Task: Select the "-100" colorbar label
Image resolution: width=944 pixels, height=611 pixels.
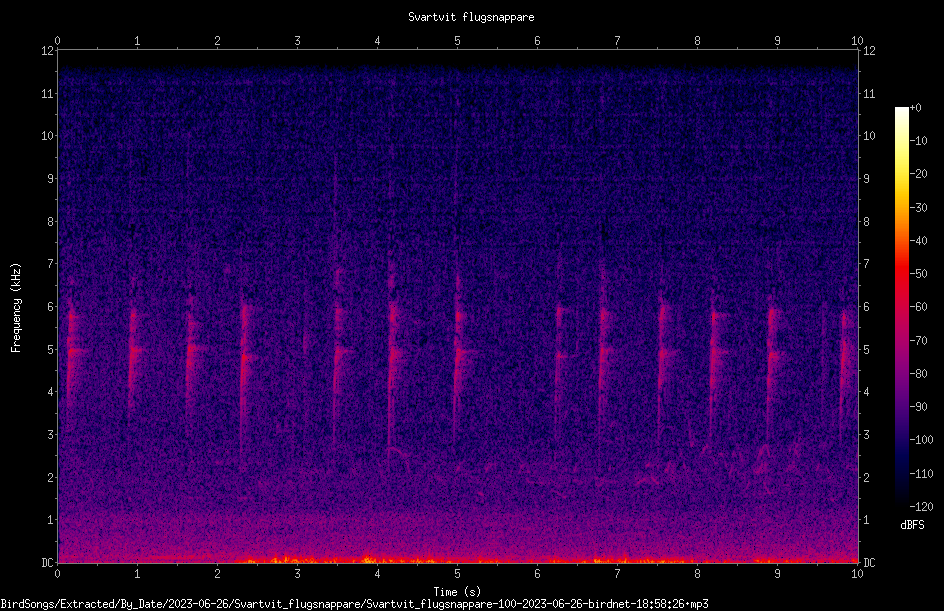Action: click(922, 440)
